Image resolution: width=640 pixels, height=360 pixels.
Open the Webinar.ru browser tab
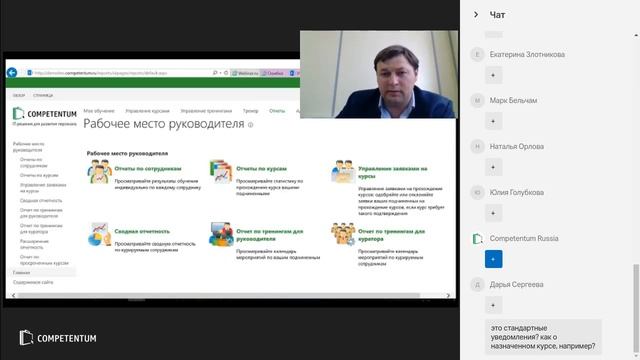[x=245, y=73]
